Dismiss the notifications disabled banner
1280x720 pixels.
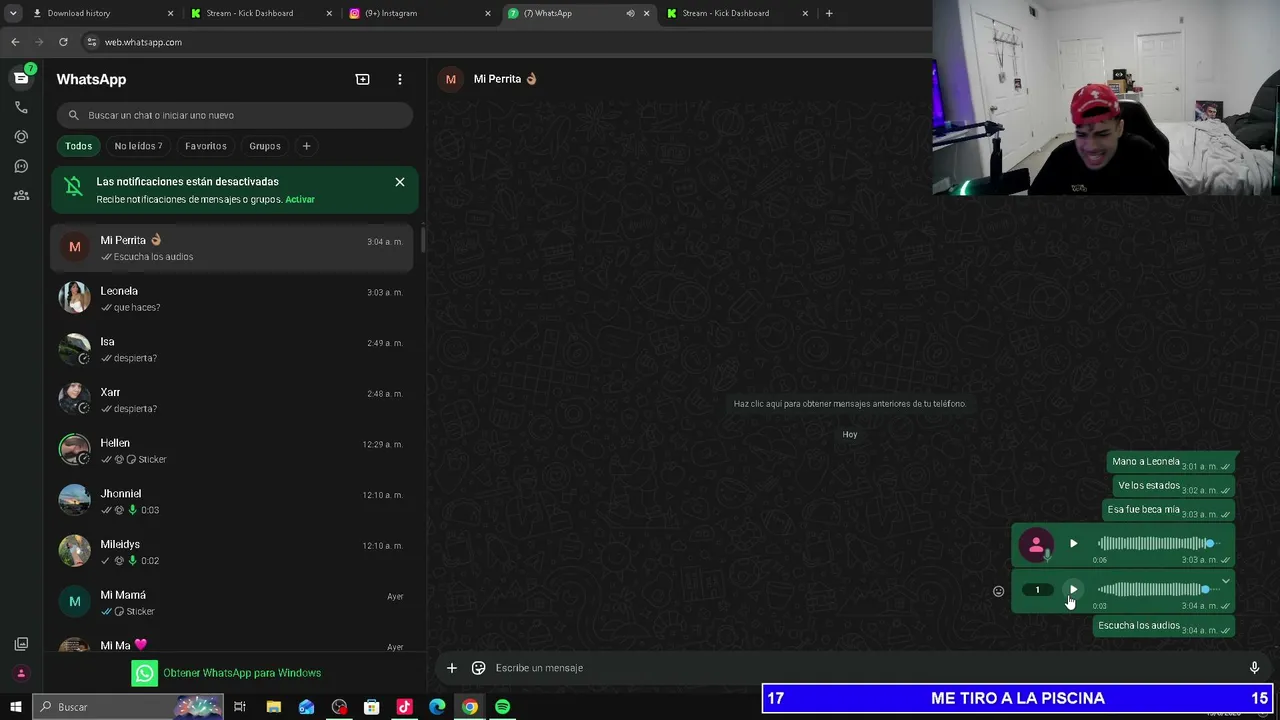click(399, 182)
